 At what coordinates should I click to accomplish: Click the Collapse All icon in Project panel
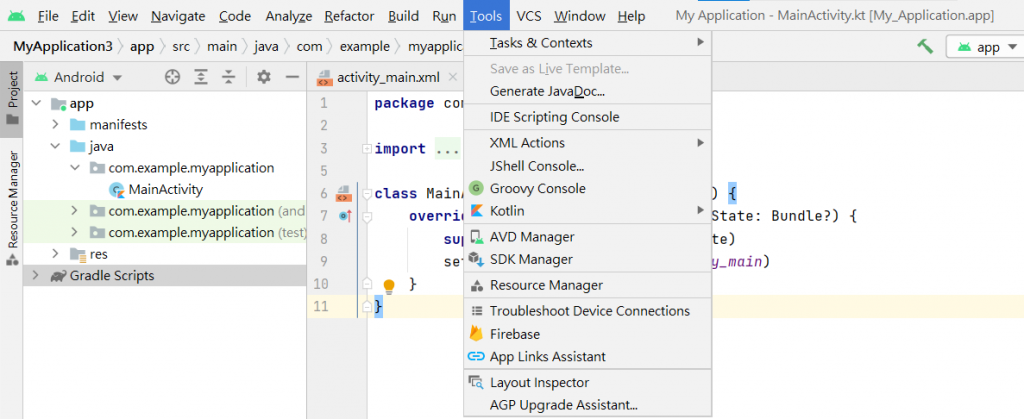pyautogui.click(x=228, y=77)
